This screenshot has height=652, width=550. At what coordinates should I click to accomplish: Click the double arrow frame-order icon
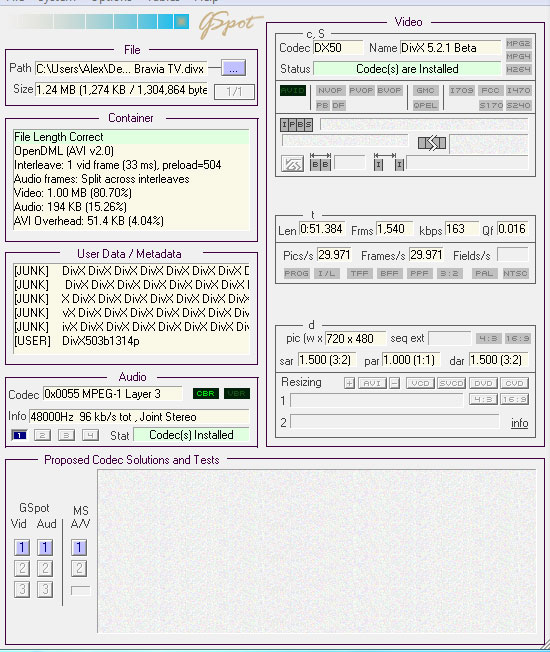(432, 143)
